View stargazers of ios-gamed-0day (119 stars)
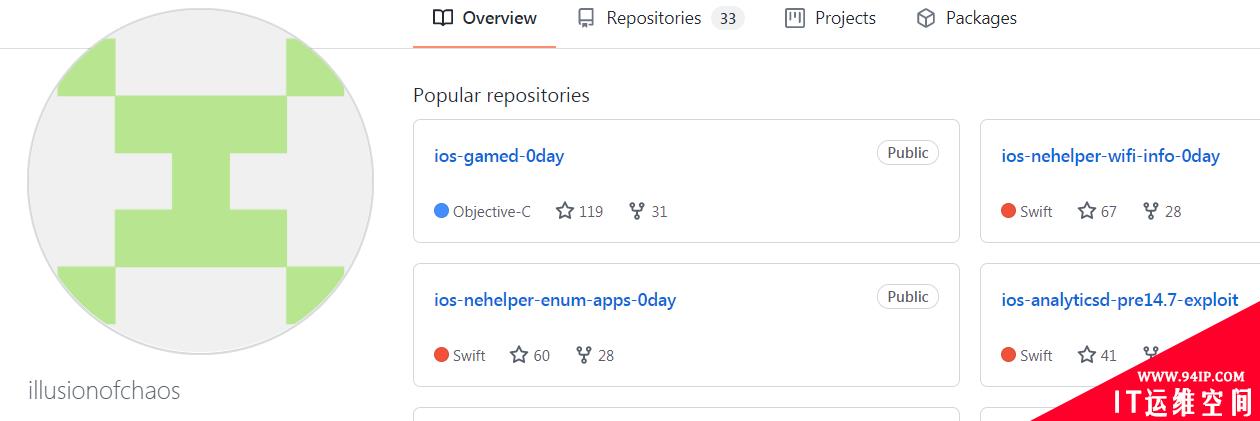 [x=580, y=211]
